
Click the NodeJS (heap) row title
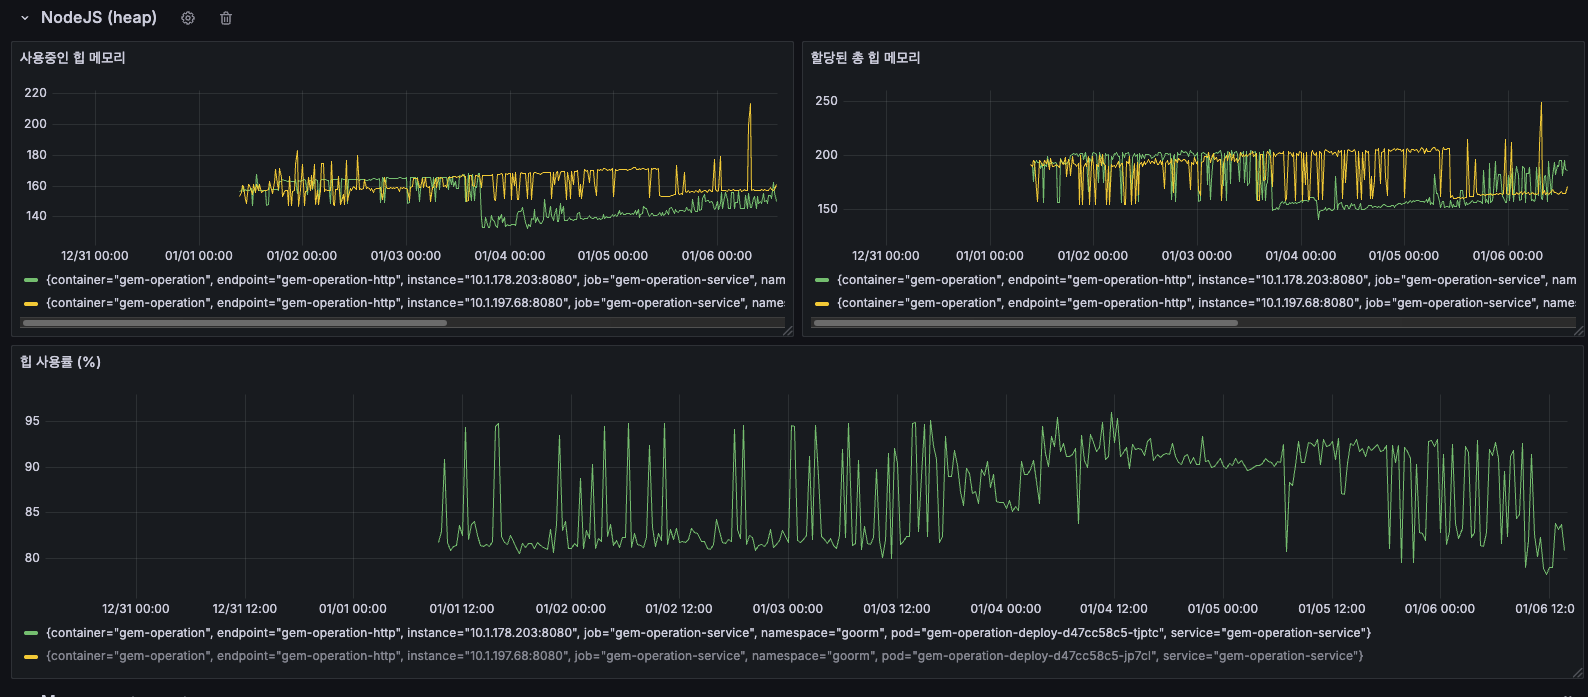click(x=99, y=18)
